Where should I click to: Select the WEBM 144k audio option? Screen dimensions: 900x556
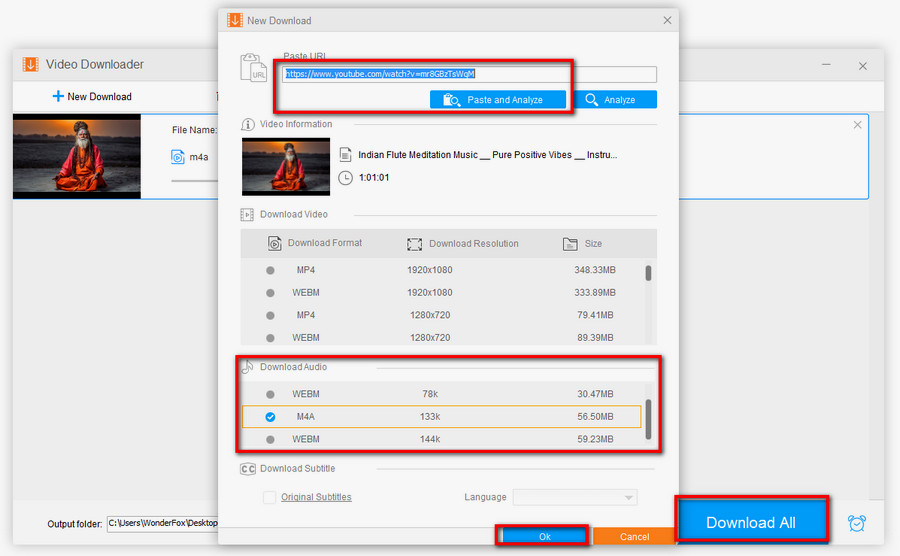click(x=270, y=439)
